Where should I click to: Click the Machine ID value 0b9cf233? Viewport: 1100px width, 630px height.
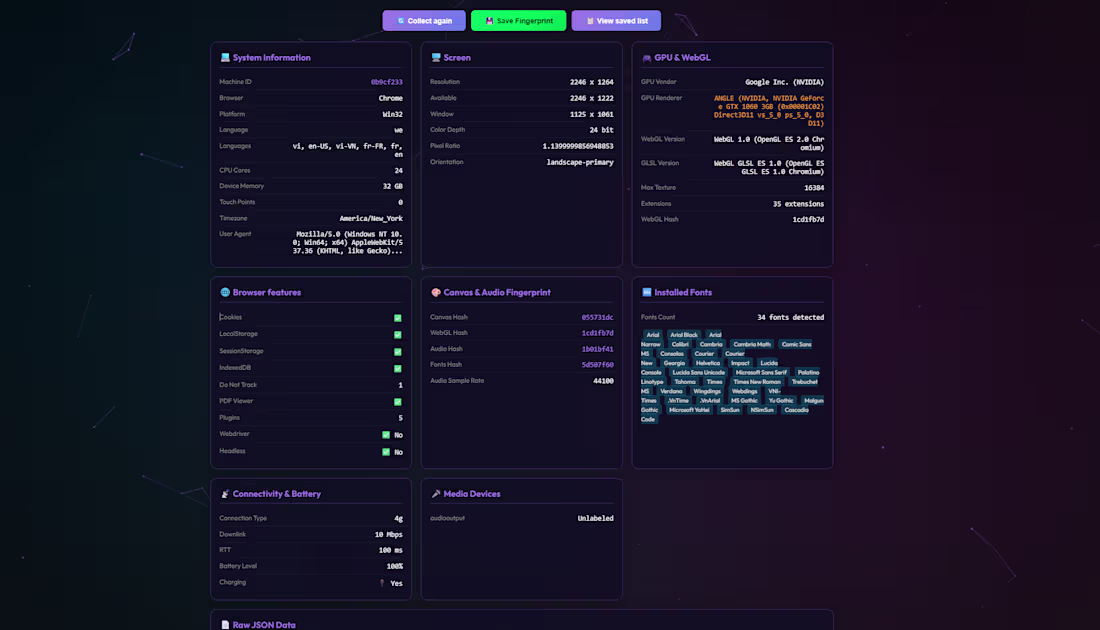[x=387, y=82]
